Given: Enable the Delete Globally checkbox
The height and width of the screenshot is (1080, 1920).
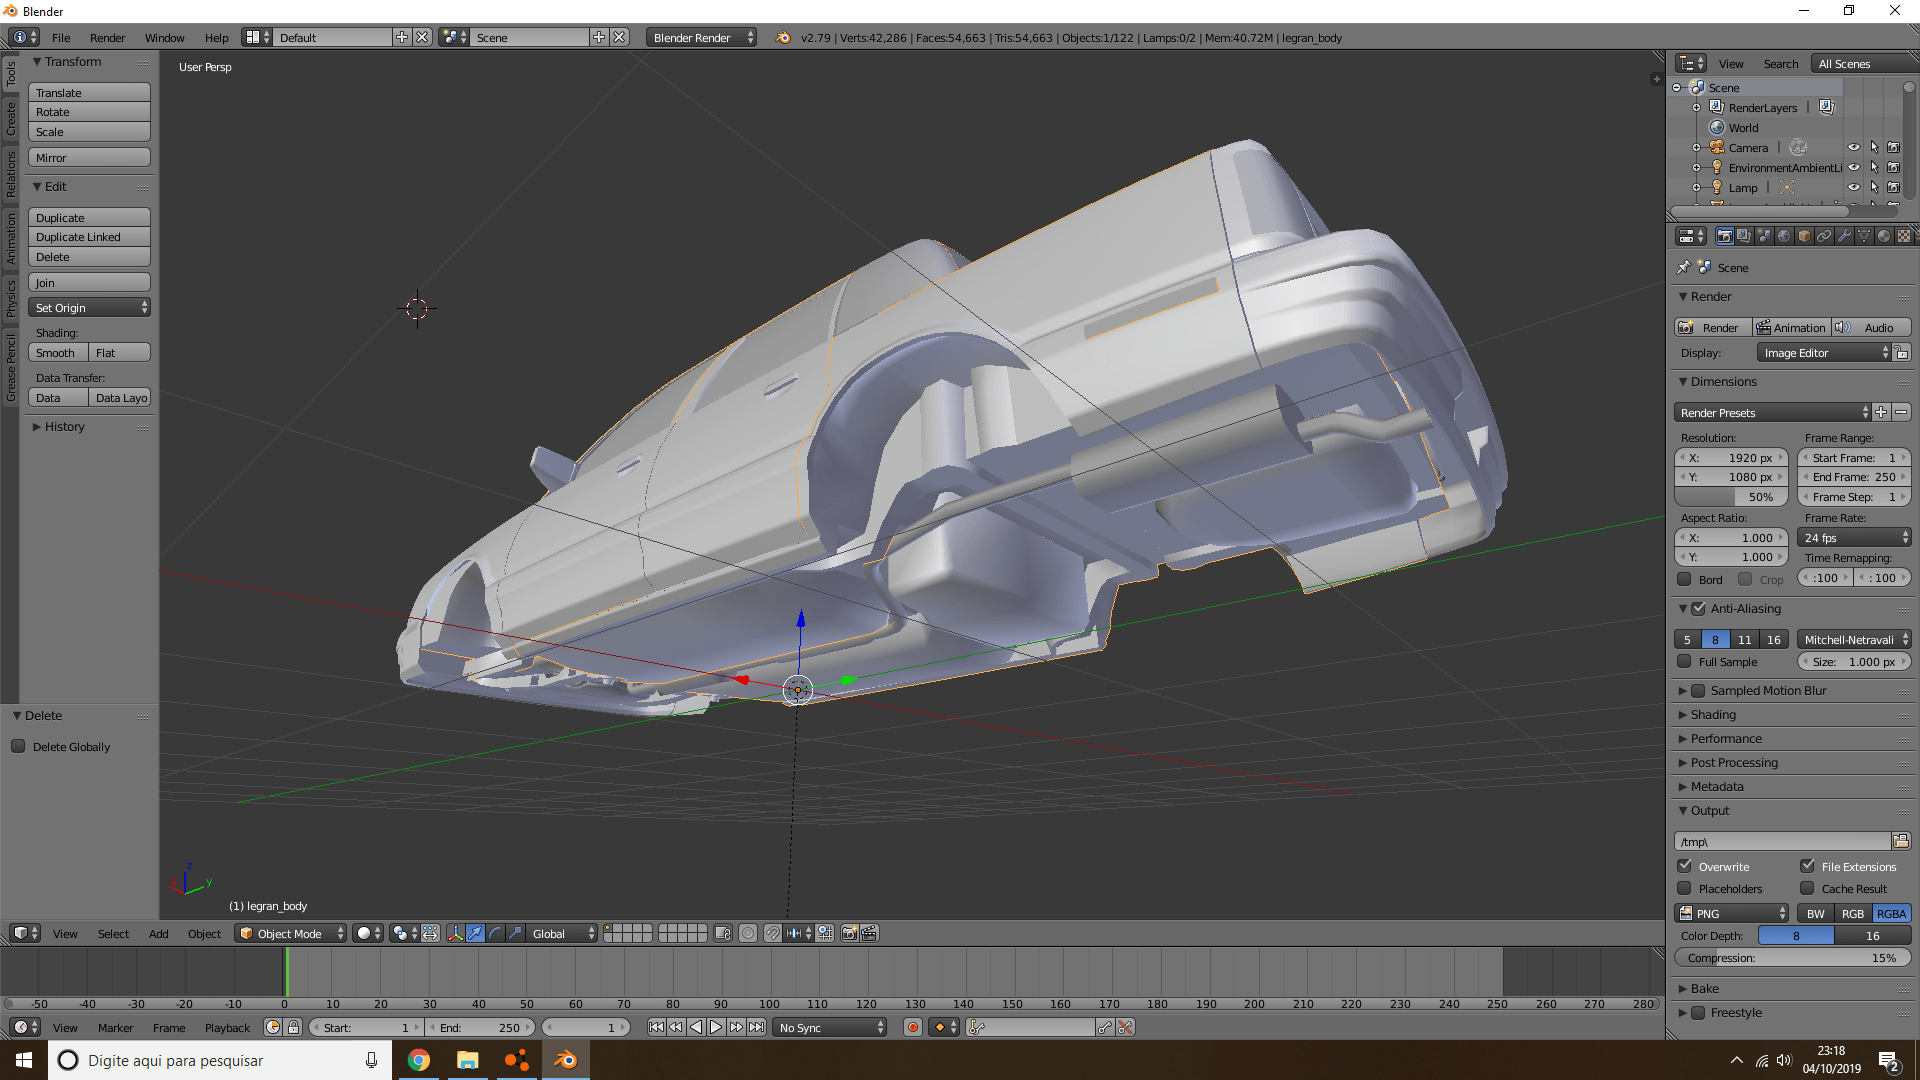Looking at the screenshot, I should 18,746.
